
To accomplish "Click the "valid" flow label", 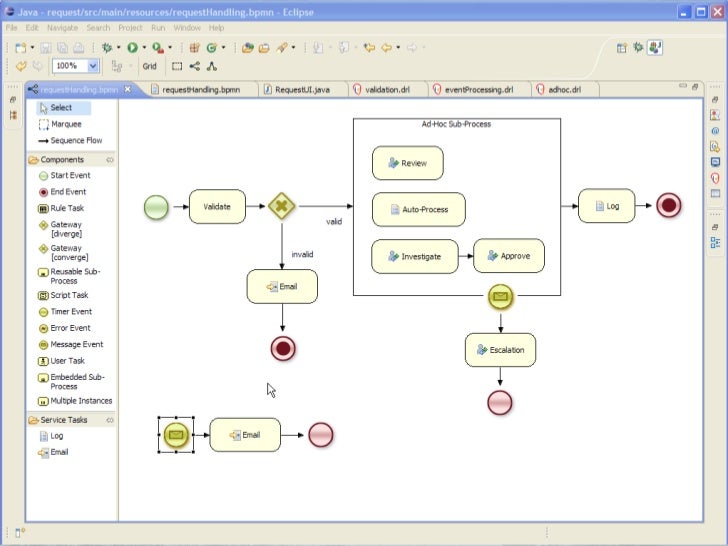I will 334,222.
